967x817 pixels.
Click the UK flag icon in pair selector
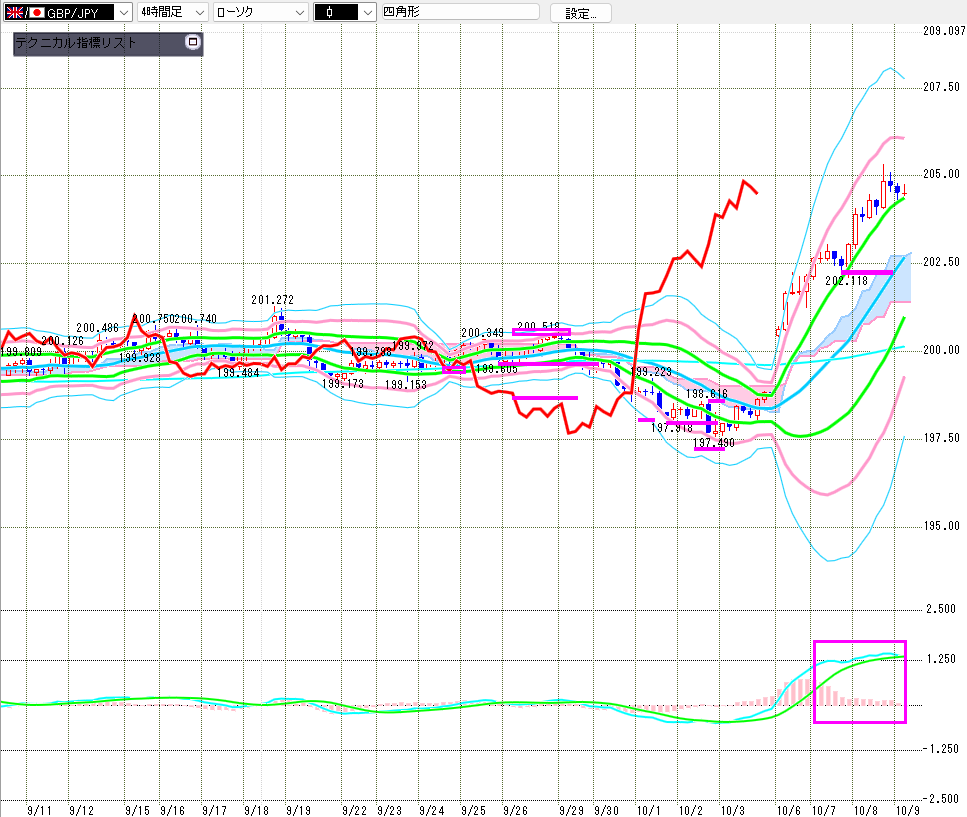(x=15, y=12)
